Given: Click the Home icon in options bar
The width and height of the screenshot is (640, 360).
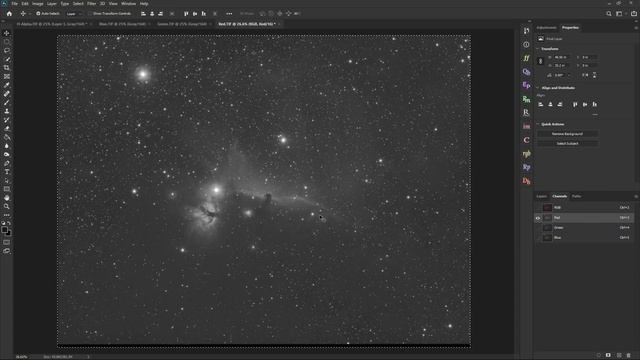Looking at the screenshot, I should [x=9, y=13].
